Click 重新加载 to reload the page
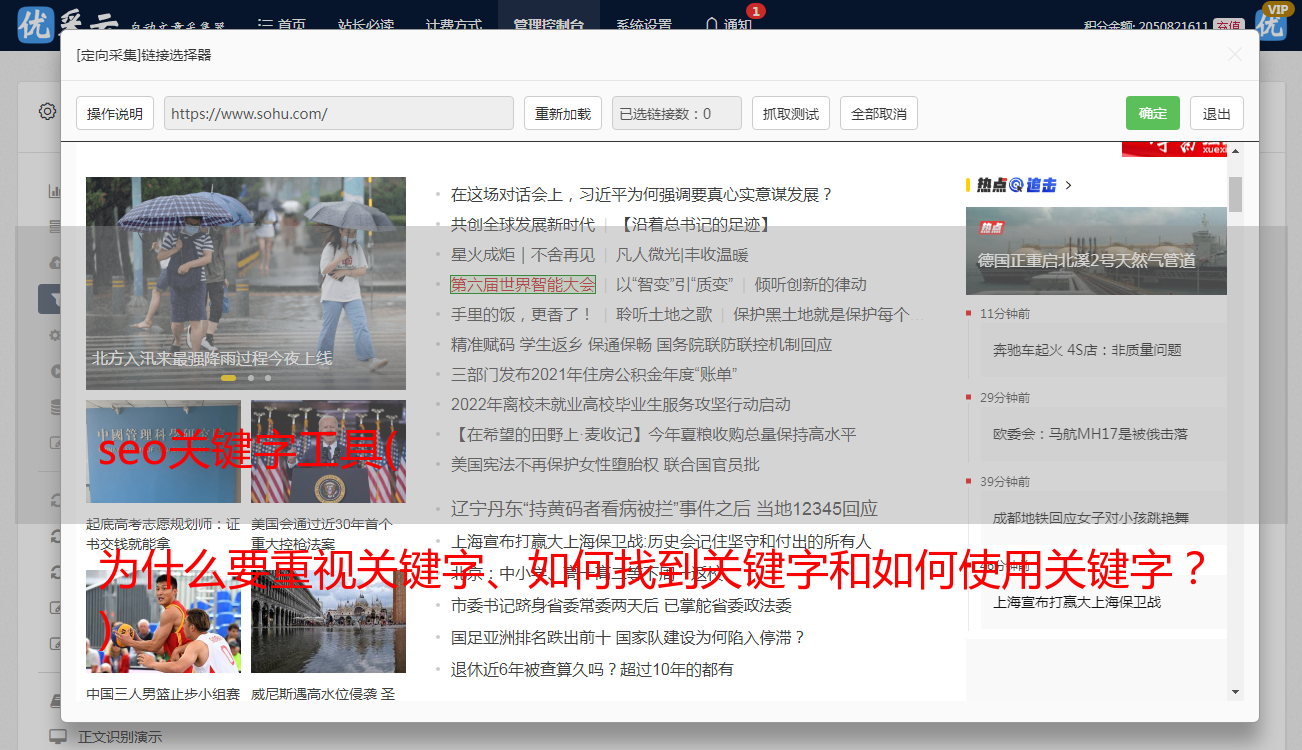1302x750 pixels. click(x=562, y=113)
